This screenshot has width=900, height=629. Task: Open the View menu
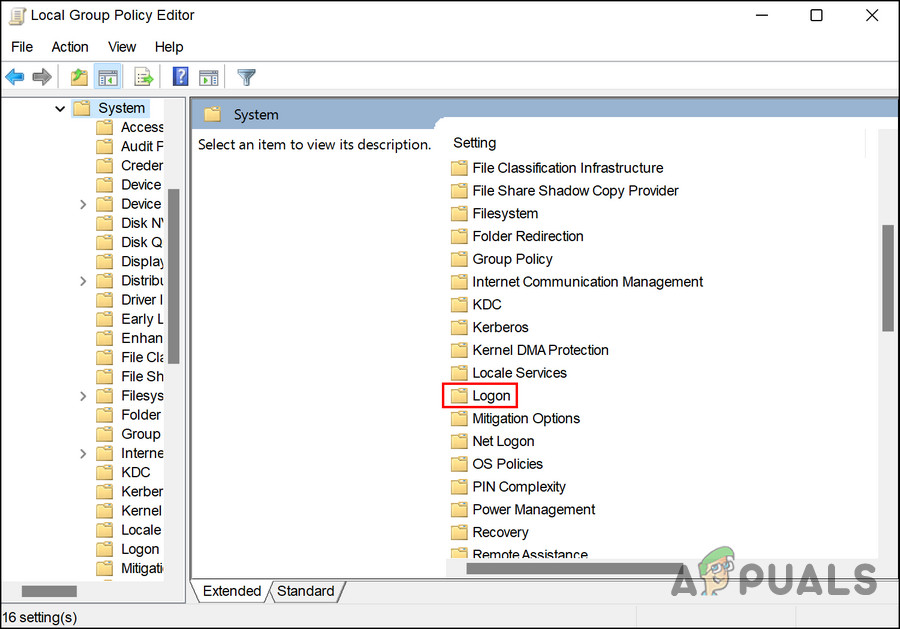[122, 47]
